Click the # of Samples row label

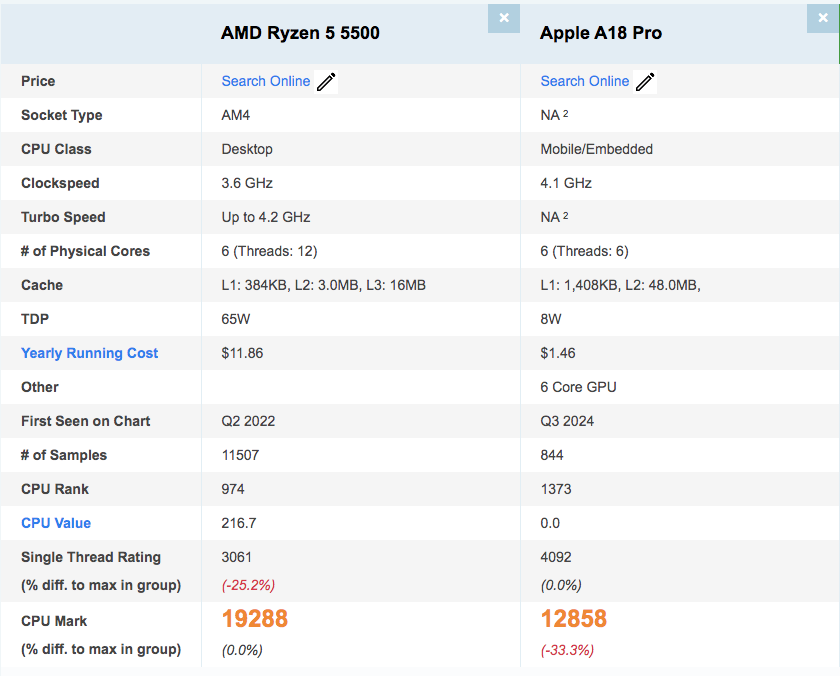click(64, 456)
